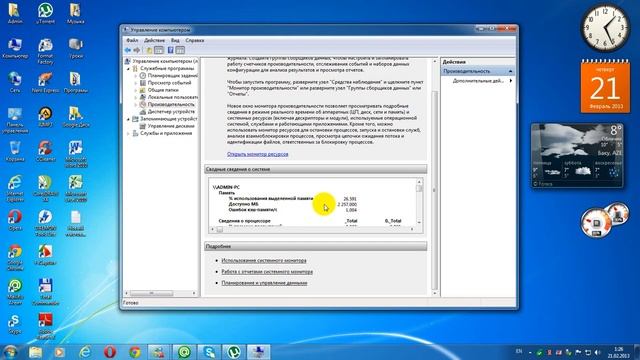Open the Работа с отчетами системного монитора link
Screen dimensions: 640x360
click(x=267, y=271)
